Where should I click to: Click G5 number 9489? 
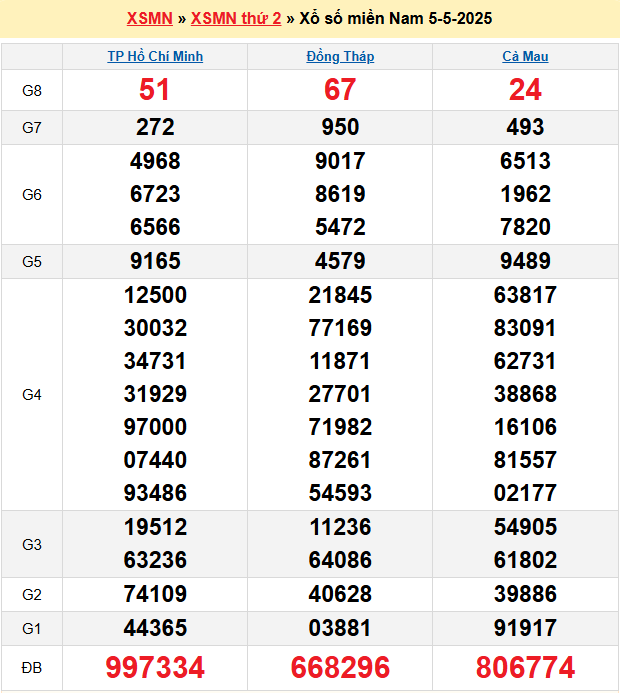click(x=525, y=261)
